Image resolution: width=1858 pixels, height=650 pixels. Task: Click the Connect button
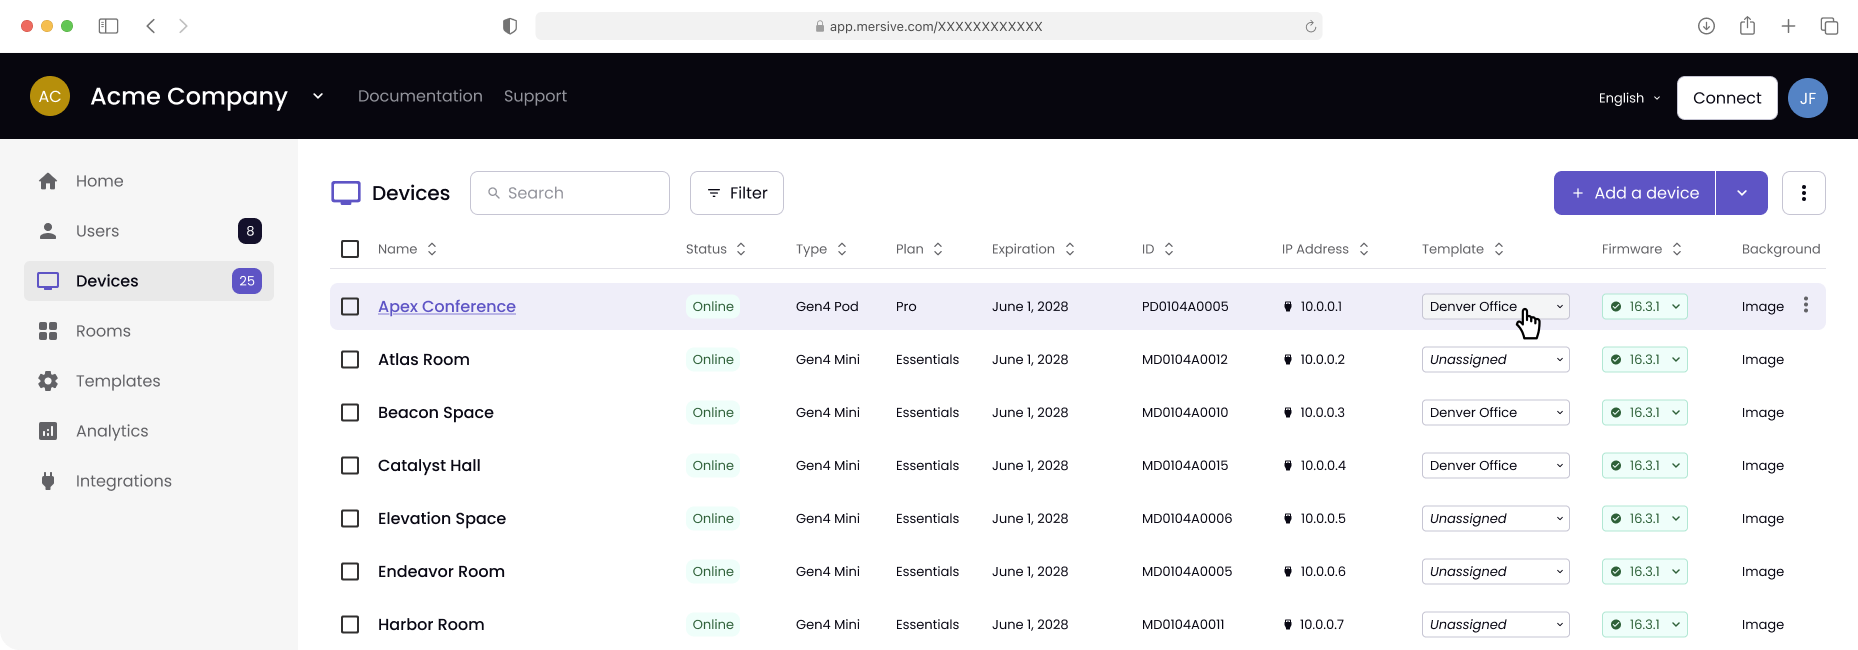click(x=1727, y=98)
